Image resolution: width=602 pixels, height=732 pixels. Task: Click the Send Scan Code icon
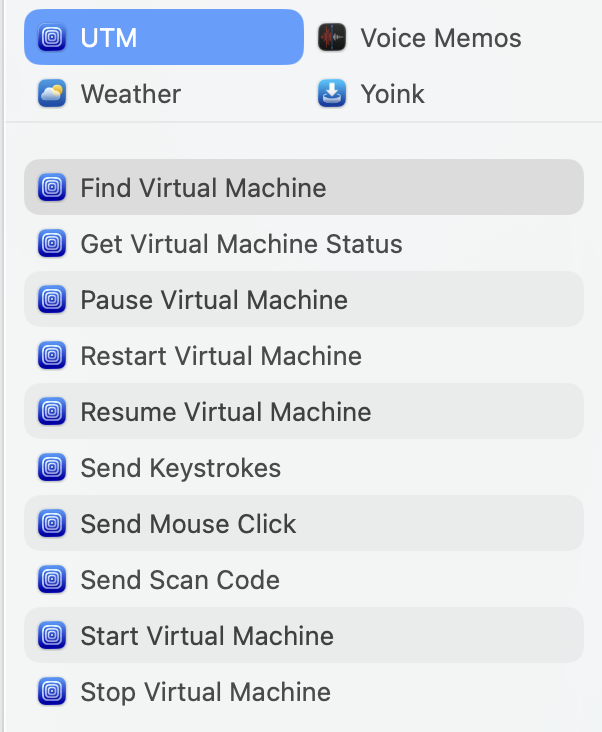tap(52, 580)
